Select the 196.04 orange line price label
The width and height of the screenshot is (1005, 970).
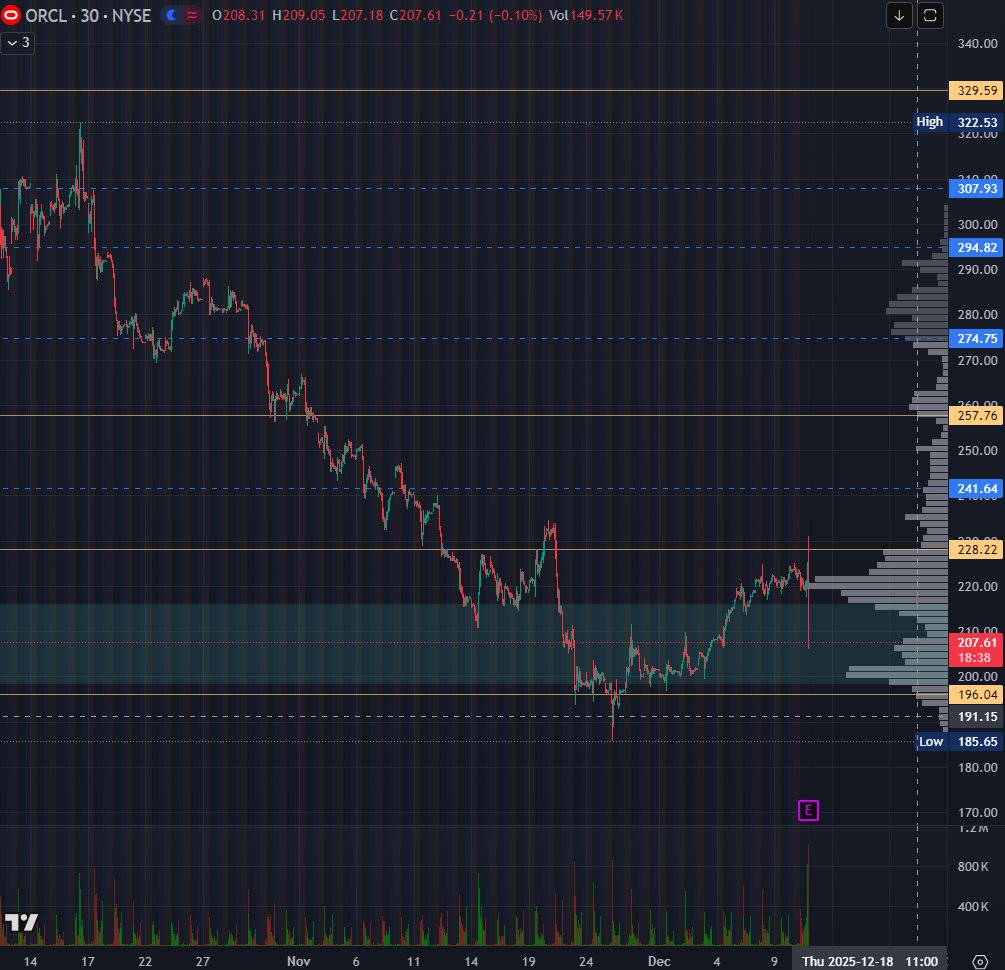click(976, 694)
